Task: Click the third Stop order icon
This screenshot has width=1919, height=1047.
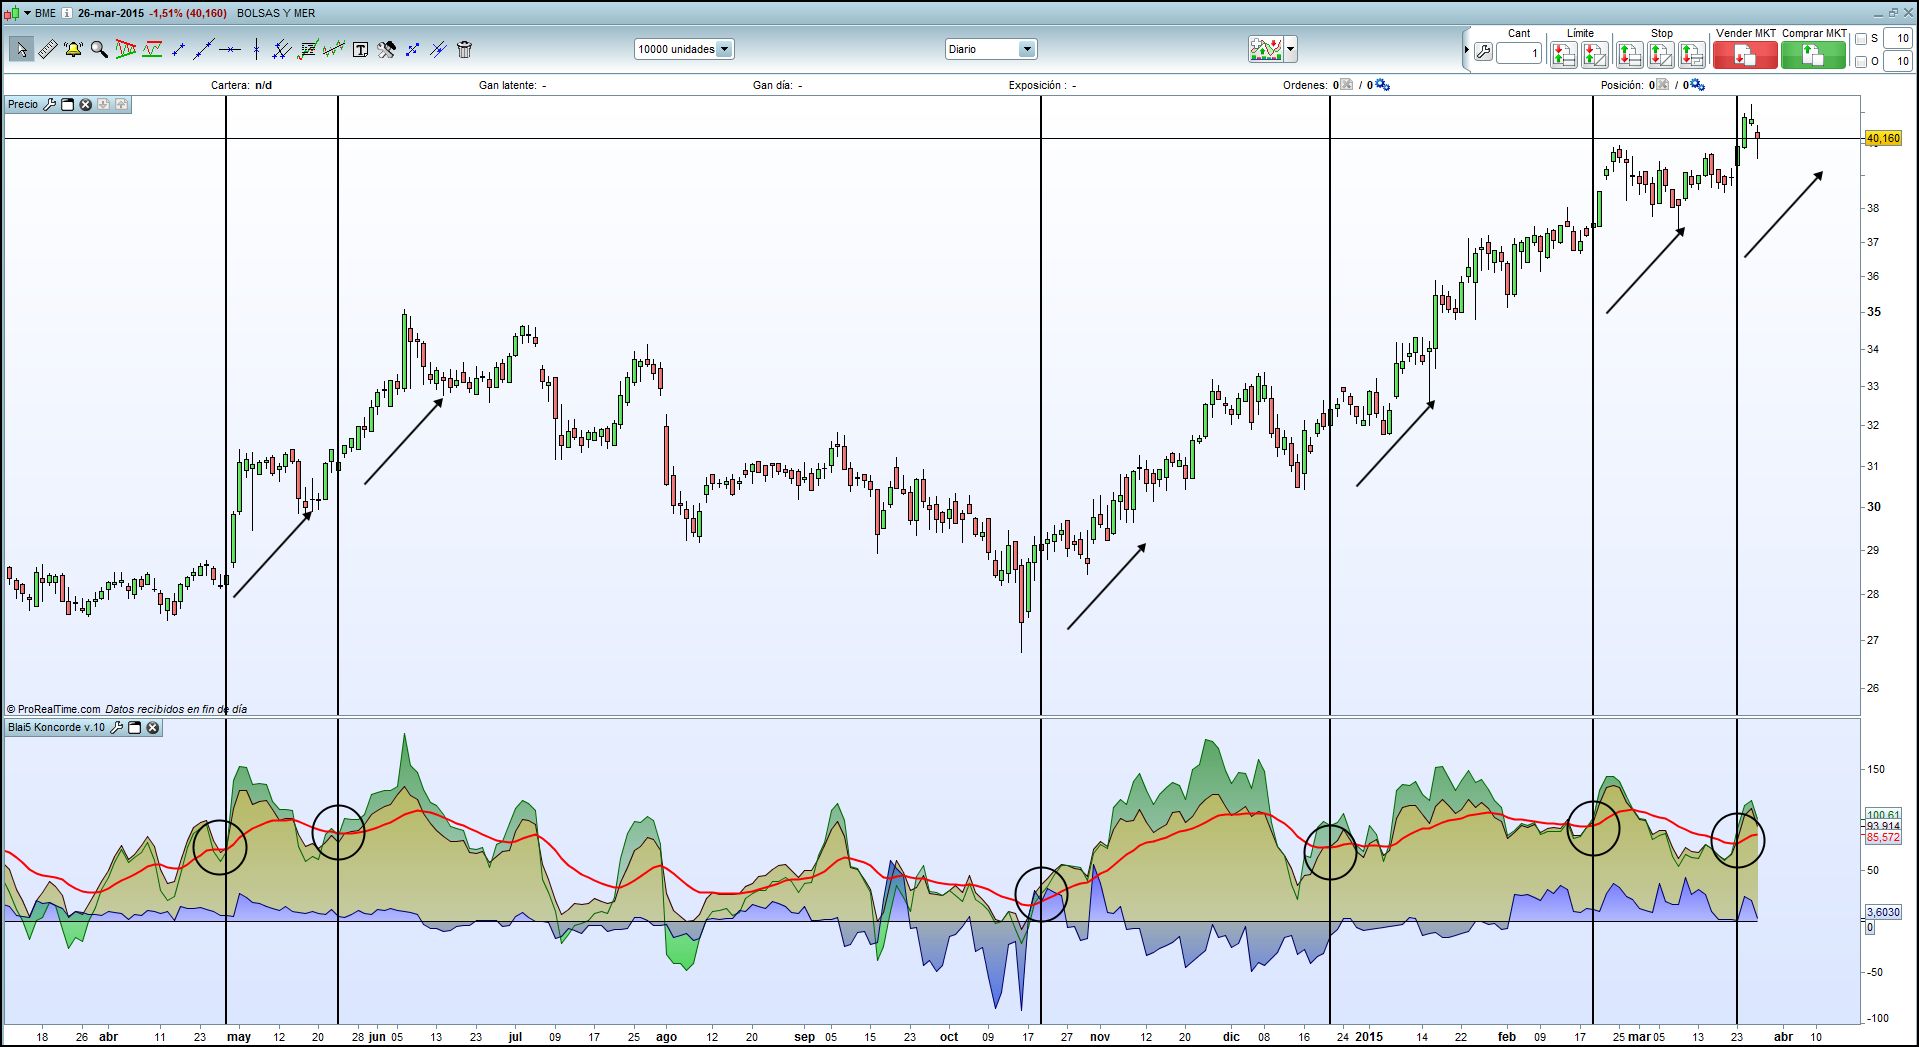Action: 1692,55
